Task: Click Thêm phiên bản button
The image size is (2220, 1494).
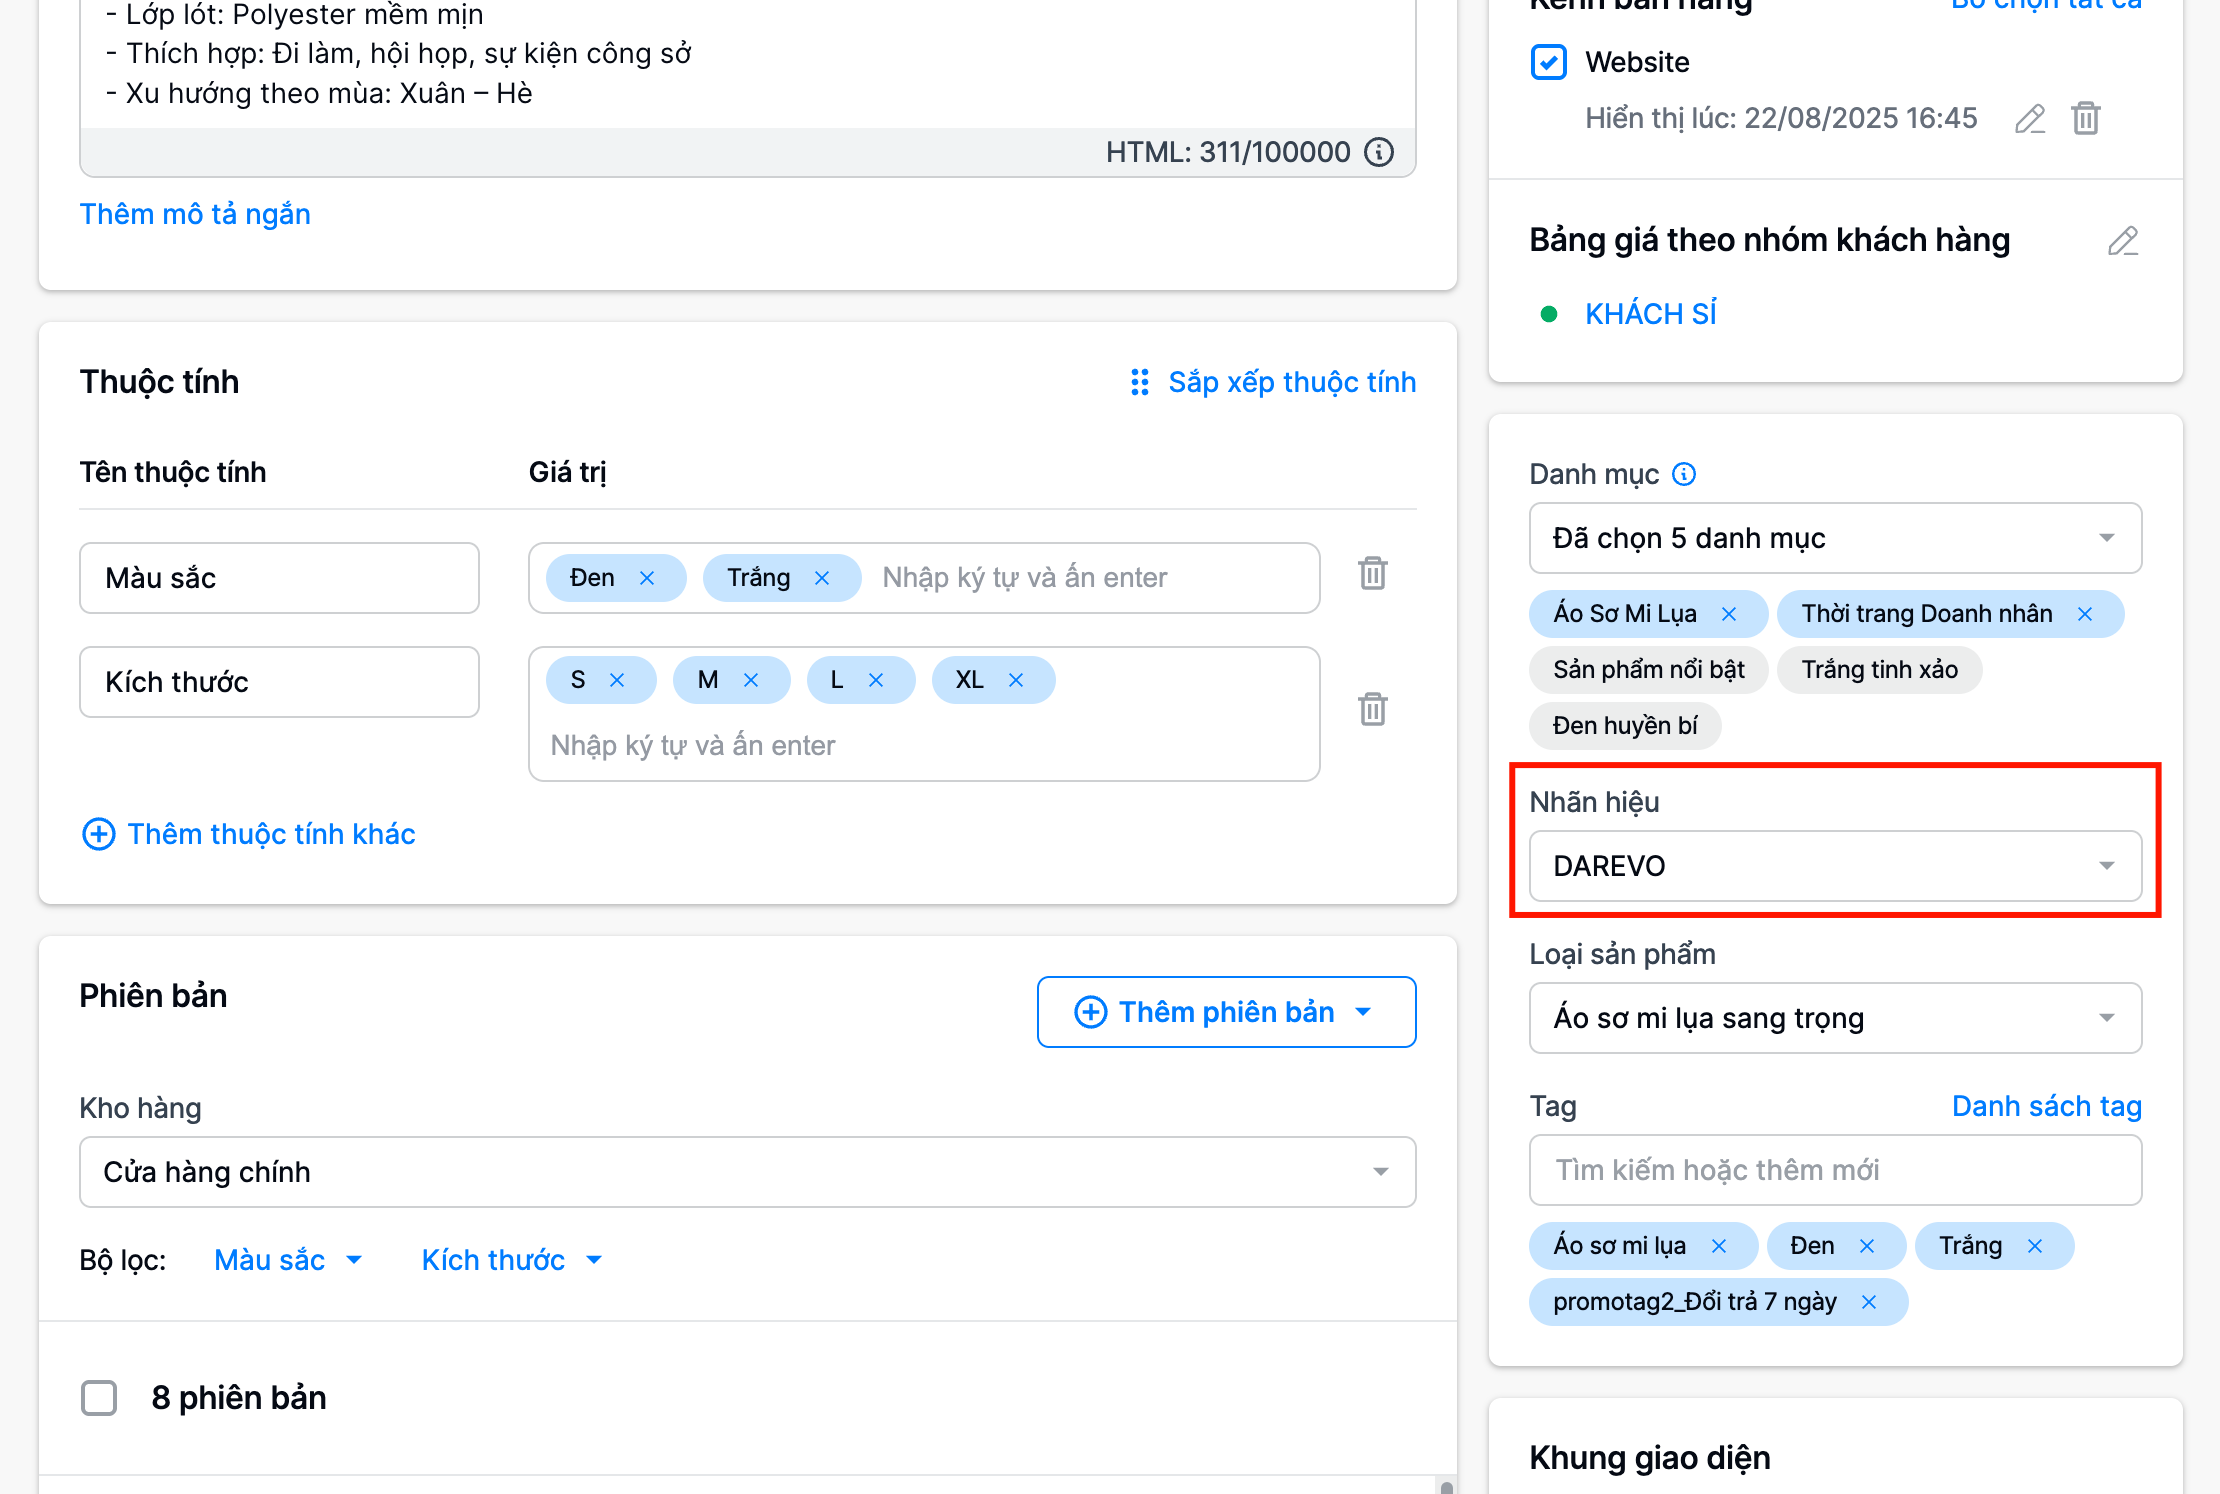Action: 1226,1012
